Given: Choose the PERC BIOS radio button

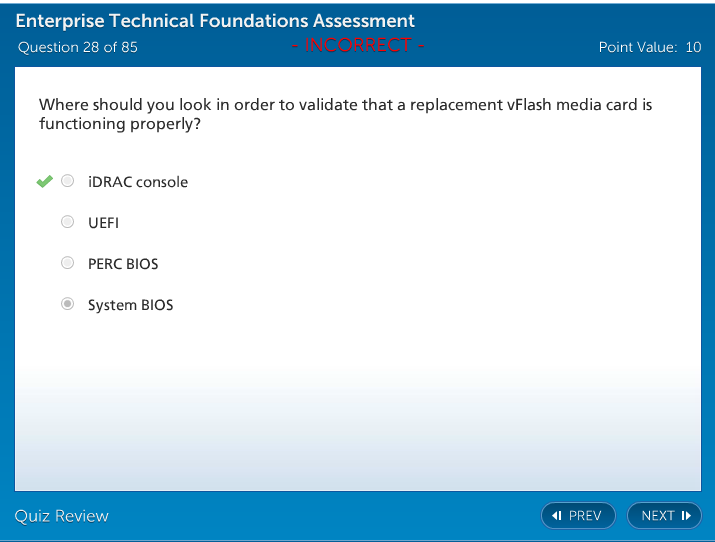Looking at the screenshot, I should (x=68, y=263).
